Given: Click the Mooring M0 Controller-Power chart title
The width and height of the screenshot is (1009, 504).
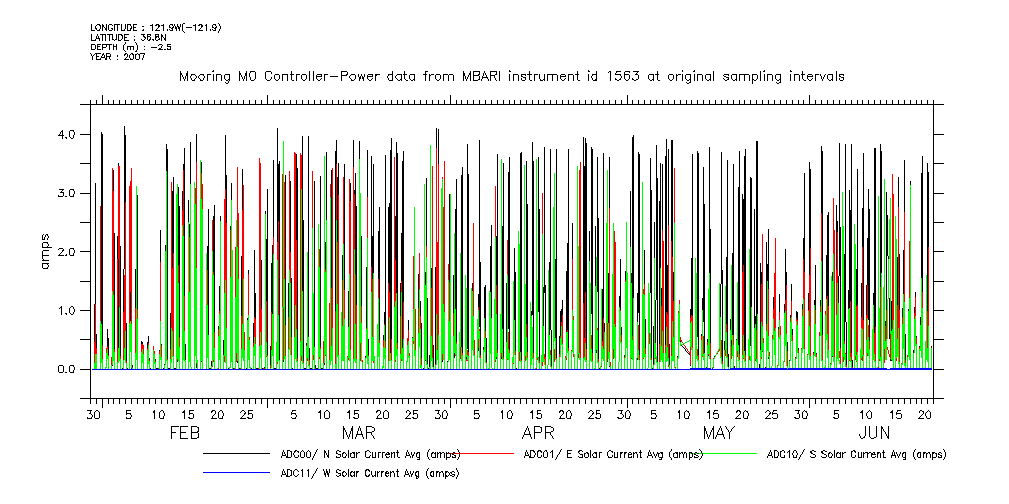Looking at the screenshot, I should [x=511, y=76].
